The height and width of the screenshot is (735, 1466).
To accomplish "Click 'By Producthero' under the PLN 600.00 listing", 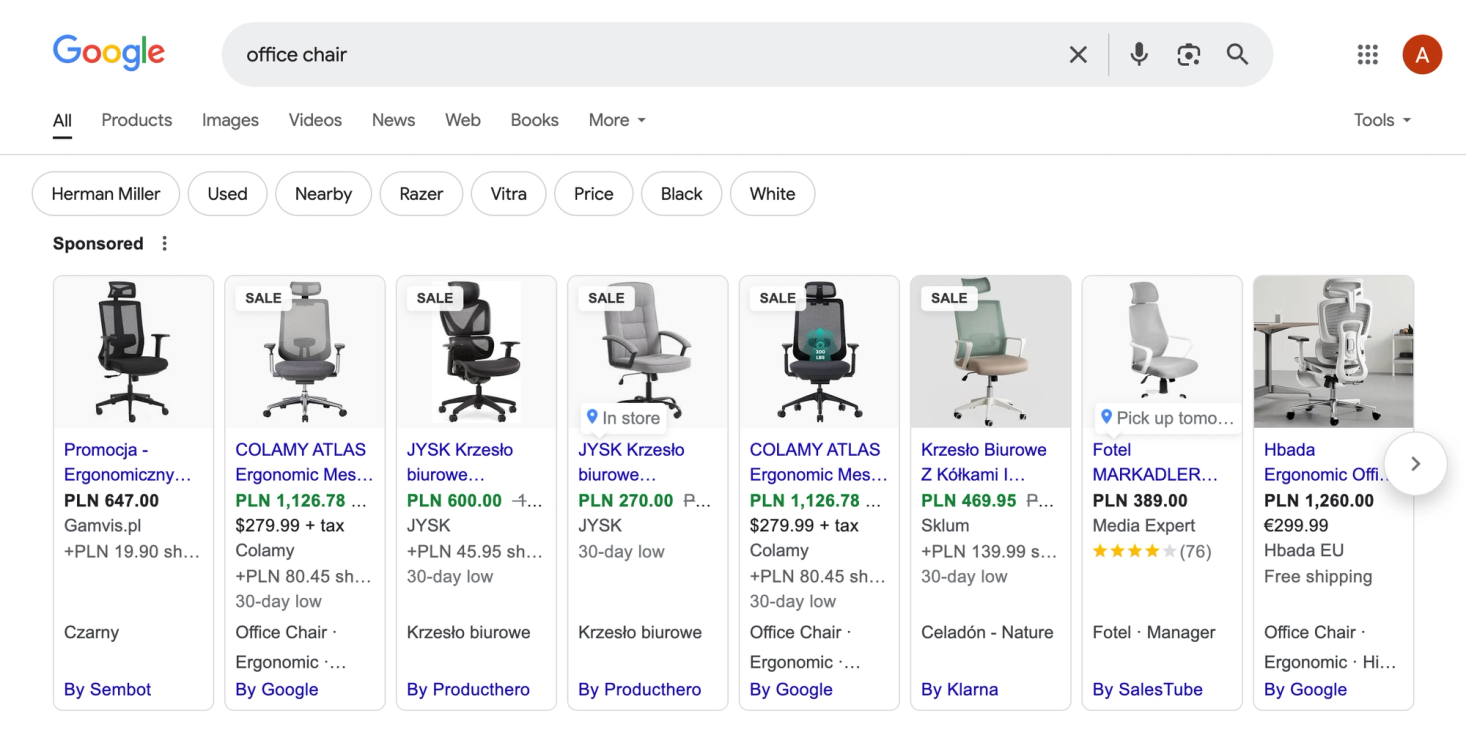I will (x=468, y=689).
